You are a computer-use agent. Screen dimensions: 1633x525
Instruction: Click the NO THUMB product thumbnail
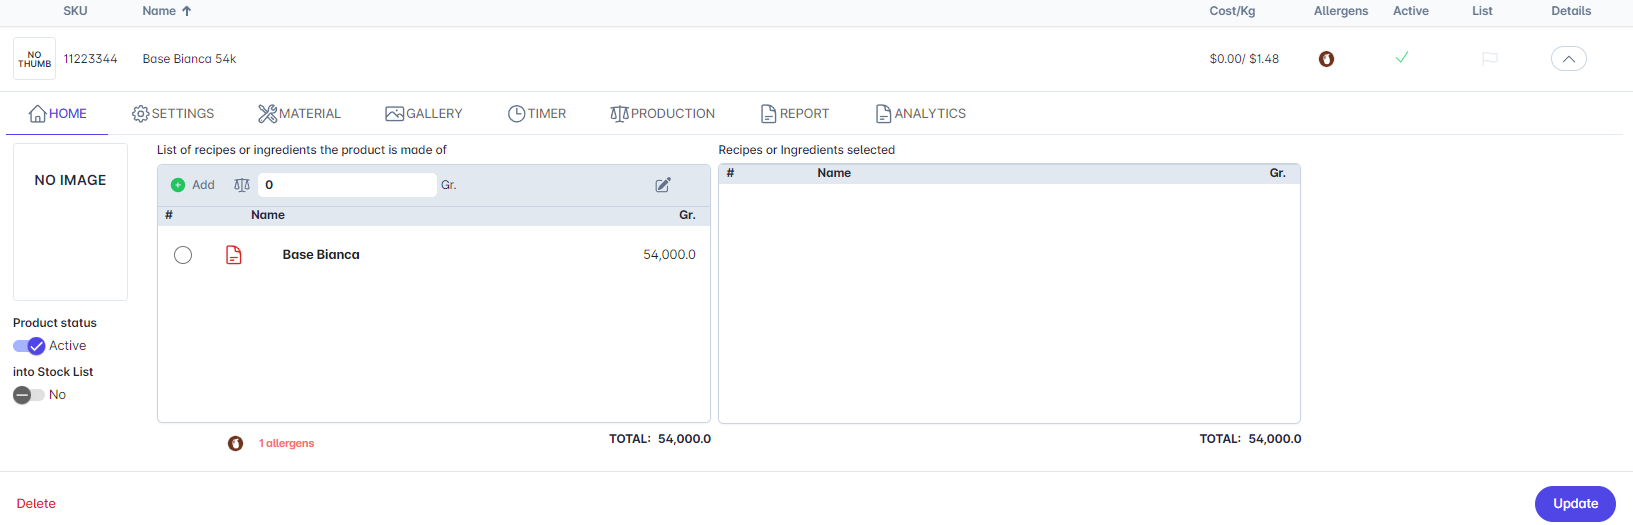point(35,59)
